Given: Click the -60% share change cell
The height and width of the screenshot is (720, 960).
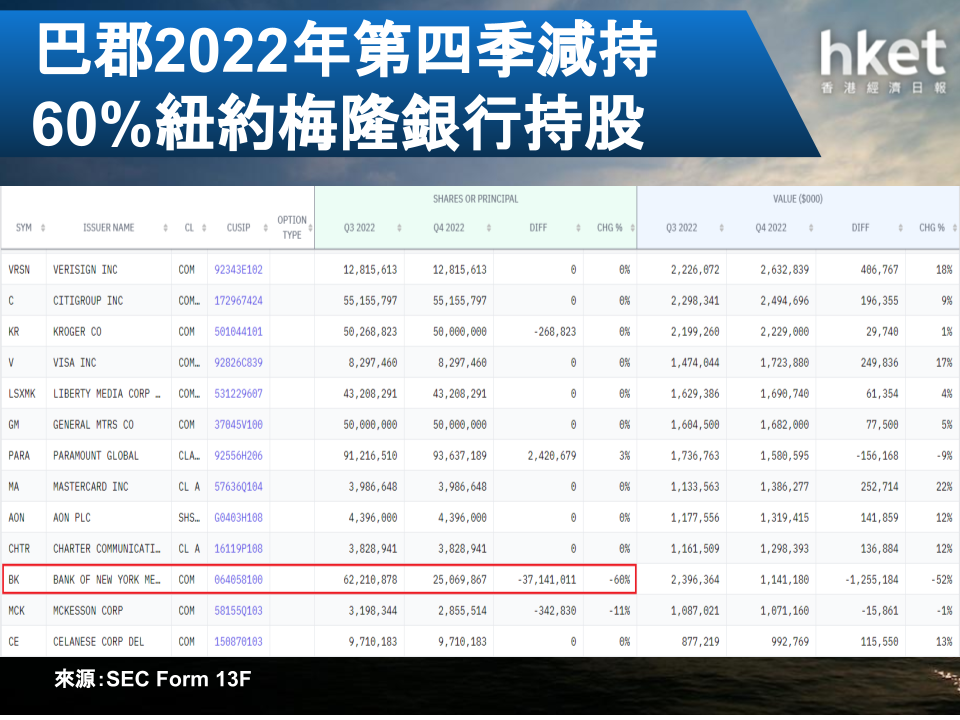Looking at the screenshot, I should pos(620,580).
